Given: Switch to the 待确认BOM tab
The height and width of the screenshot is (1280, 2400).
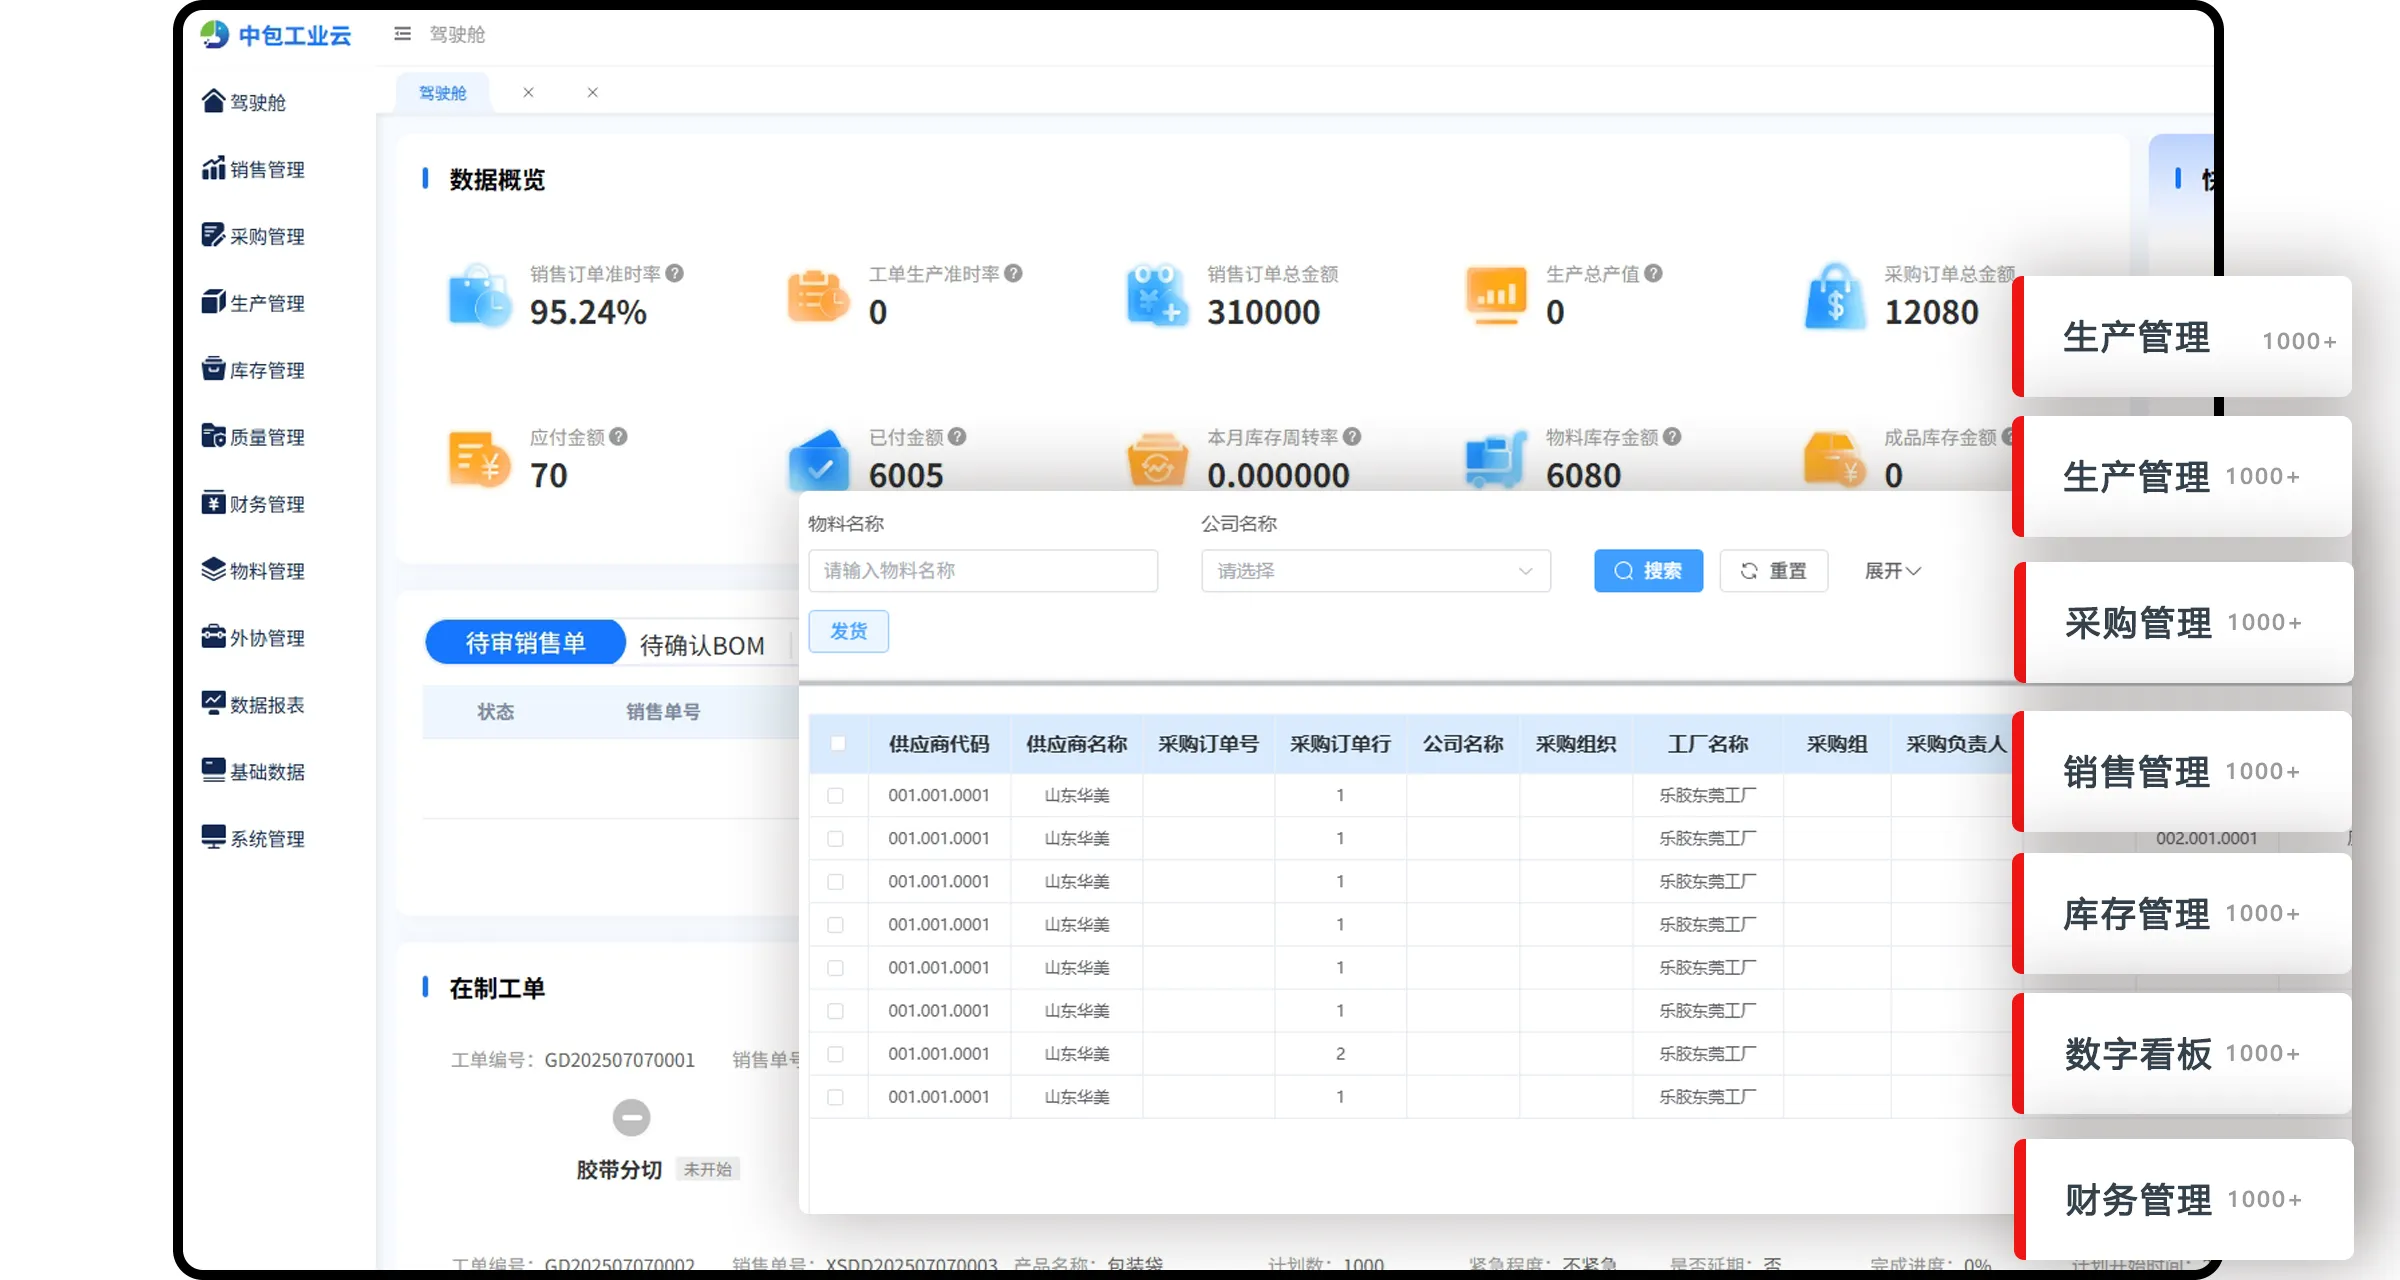Looking at the screenshot, I should 702,646.
